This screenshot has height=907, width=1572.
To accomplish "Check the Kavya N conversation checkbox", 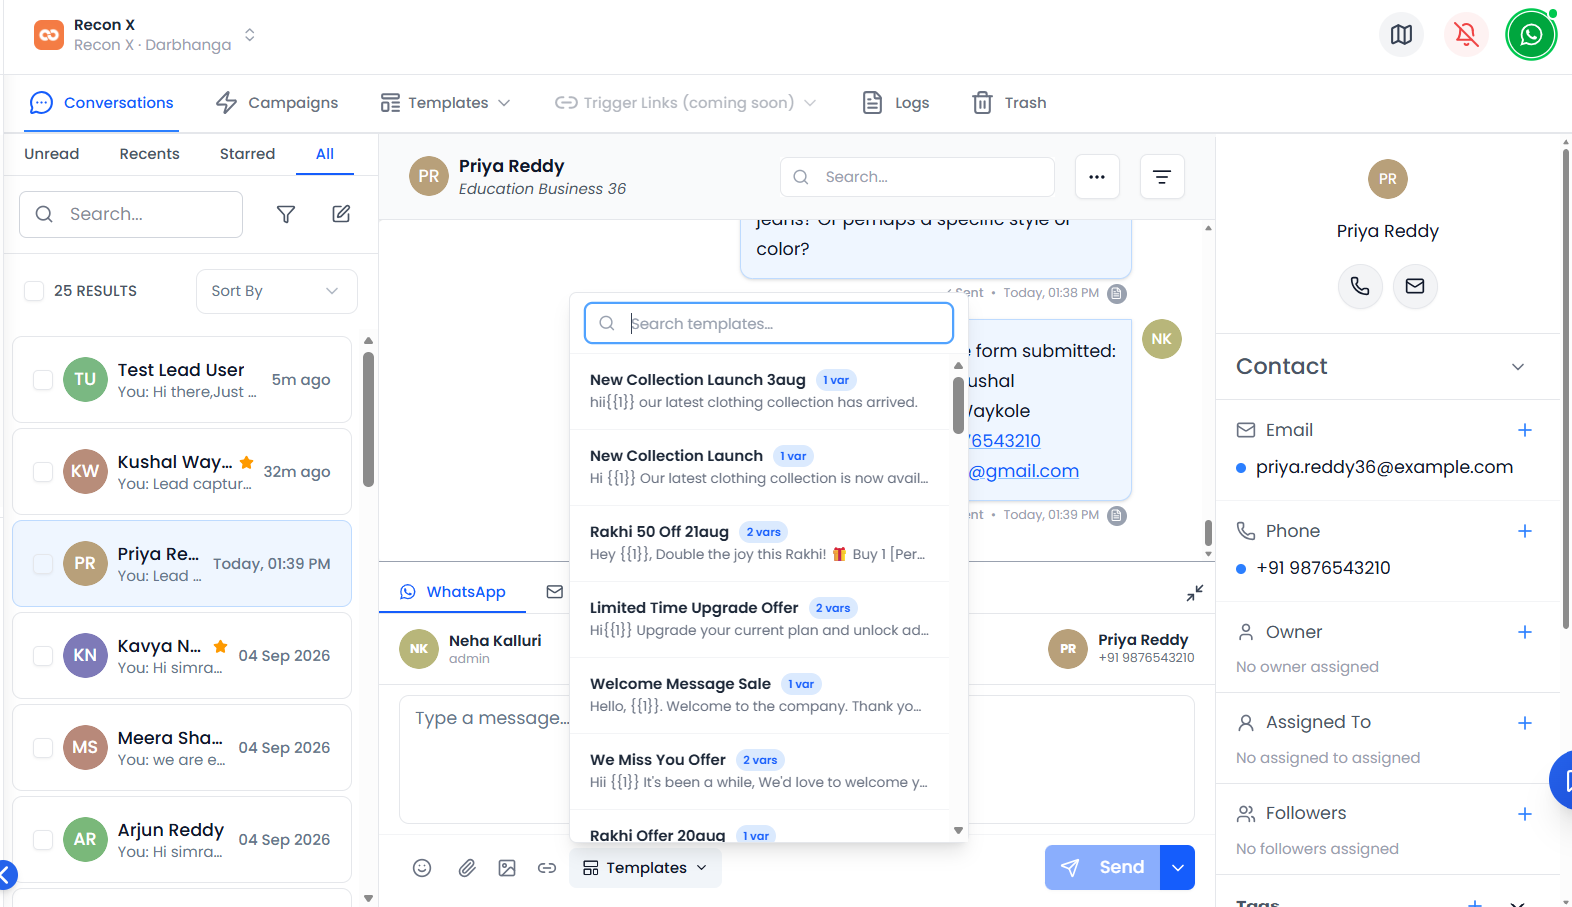I will click(43, 656).
